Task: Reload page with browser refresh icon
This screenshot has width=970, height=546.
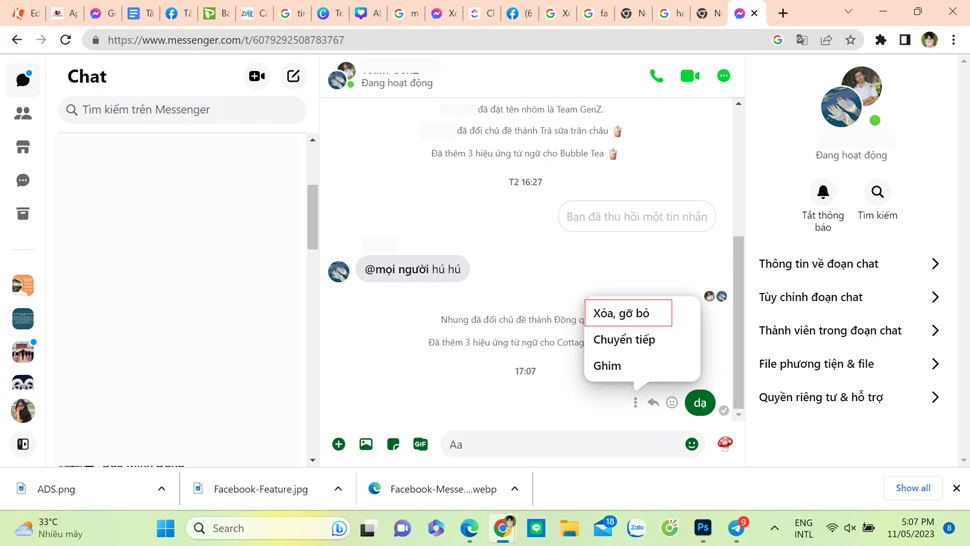Action: [x=65, y=40]
